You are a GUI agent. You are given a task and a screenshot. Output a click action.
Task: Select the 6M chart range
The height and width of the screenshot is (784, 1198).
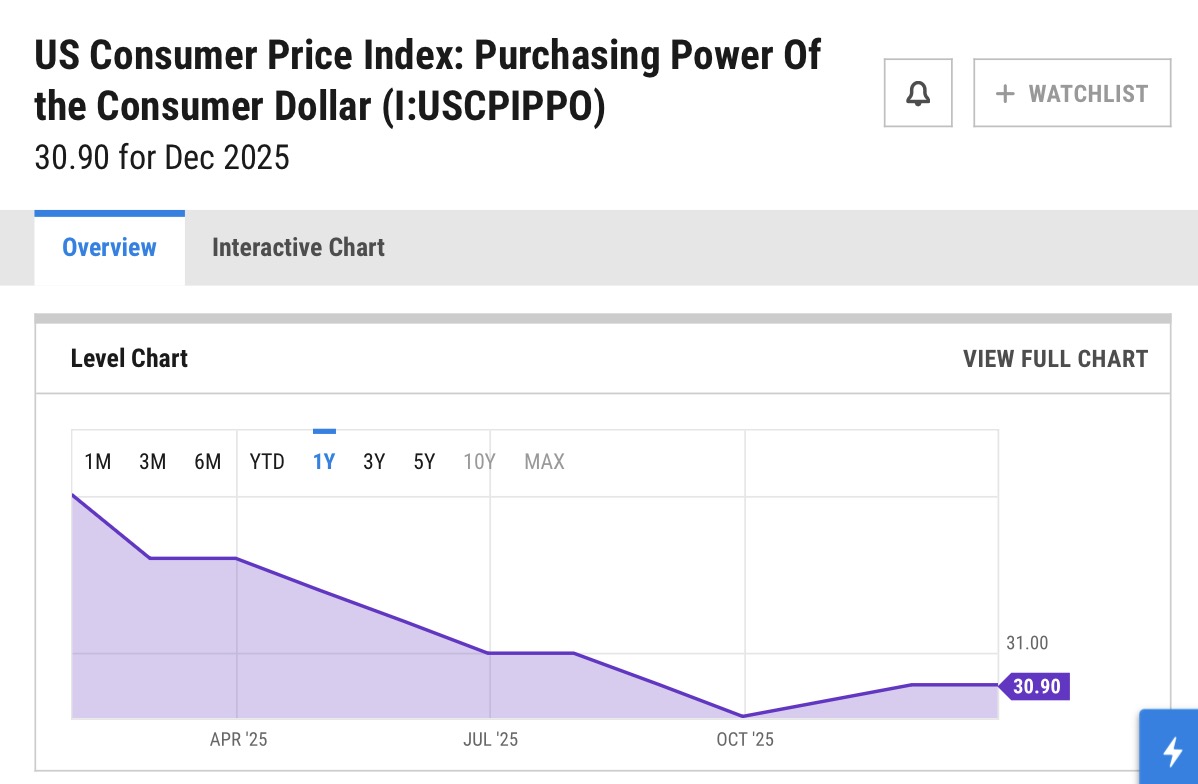pyautogui.click(x=208, y=462)
